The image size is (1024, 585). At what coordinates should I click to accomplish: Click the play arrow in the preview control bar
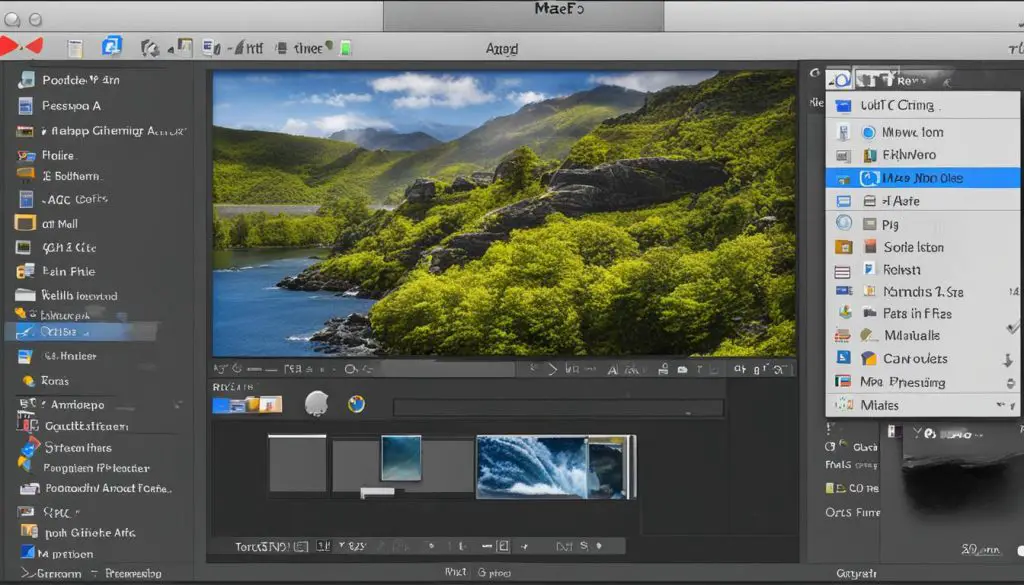tap(552, 370)
